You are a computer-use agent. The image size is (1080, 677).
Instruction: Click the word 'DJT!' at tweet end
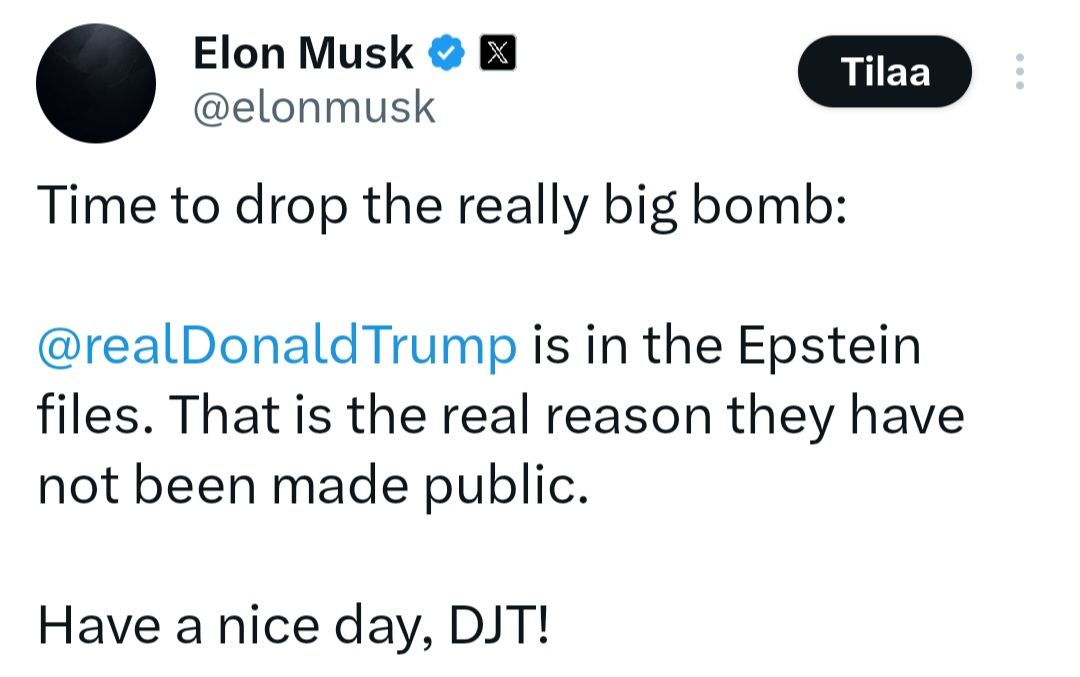tap(499, 625)
